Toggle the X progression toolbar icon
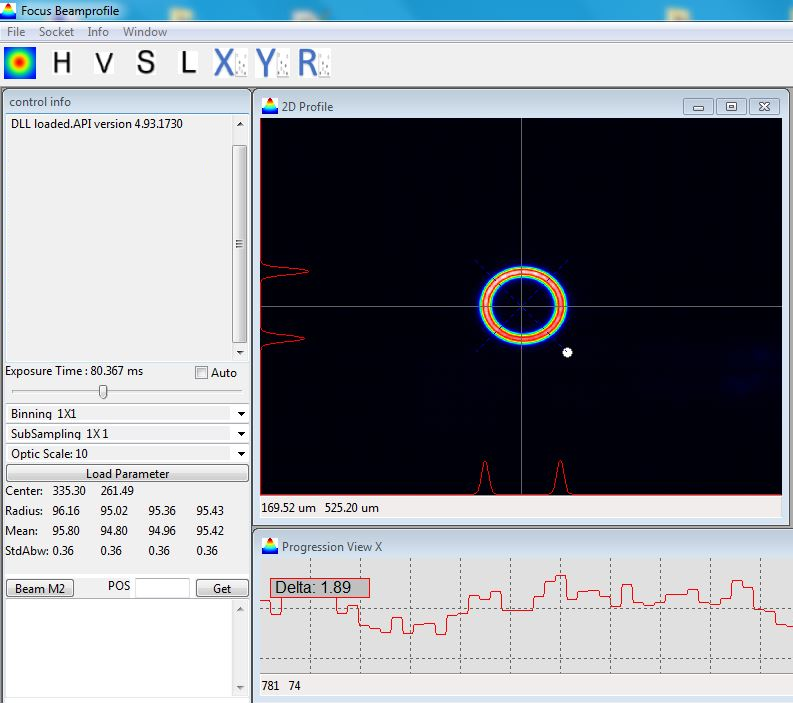 pyautogui.click(x=226, y=63)
